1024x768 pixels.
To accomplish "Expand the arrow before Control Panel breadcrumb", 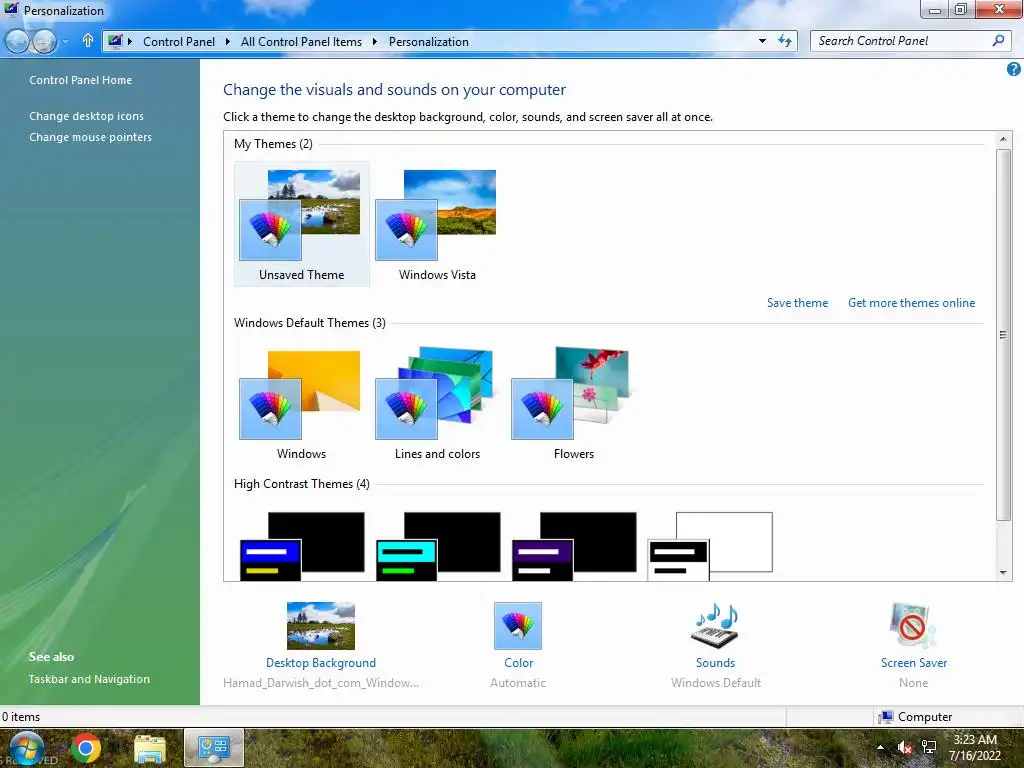I will (x=130, y=42).
